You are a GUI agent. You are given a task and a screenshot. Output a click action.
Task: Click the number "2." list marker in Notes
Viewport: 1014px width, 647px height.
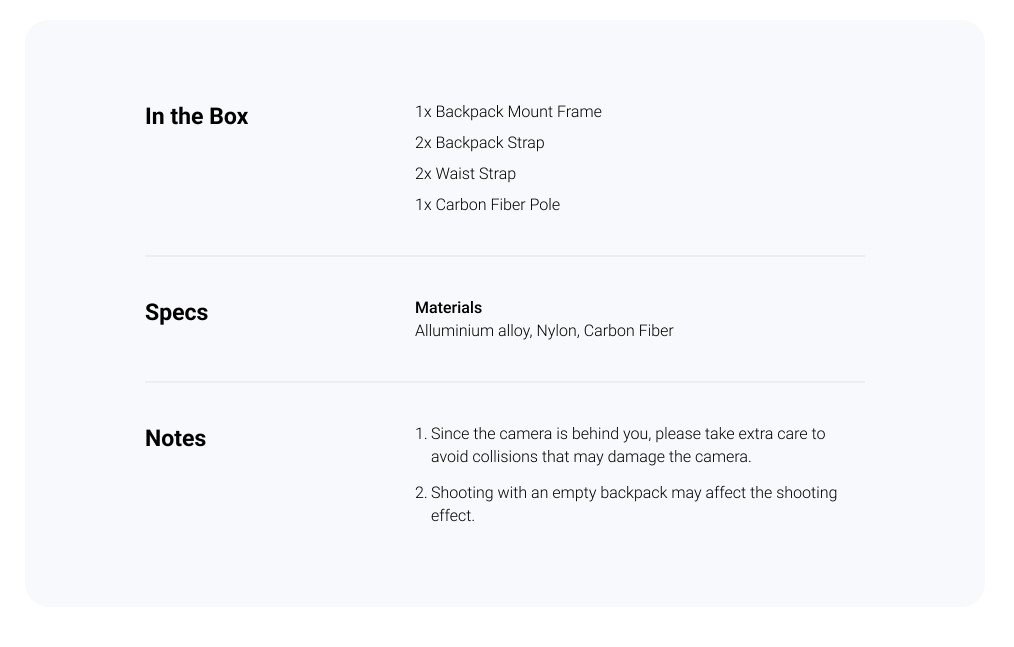421,492
